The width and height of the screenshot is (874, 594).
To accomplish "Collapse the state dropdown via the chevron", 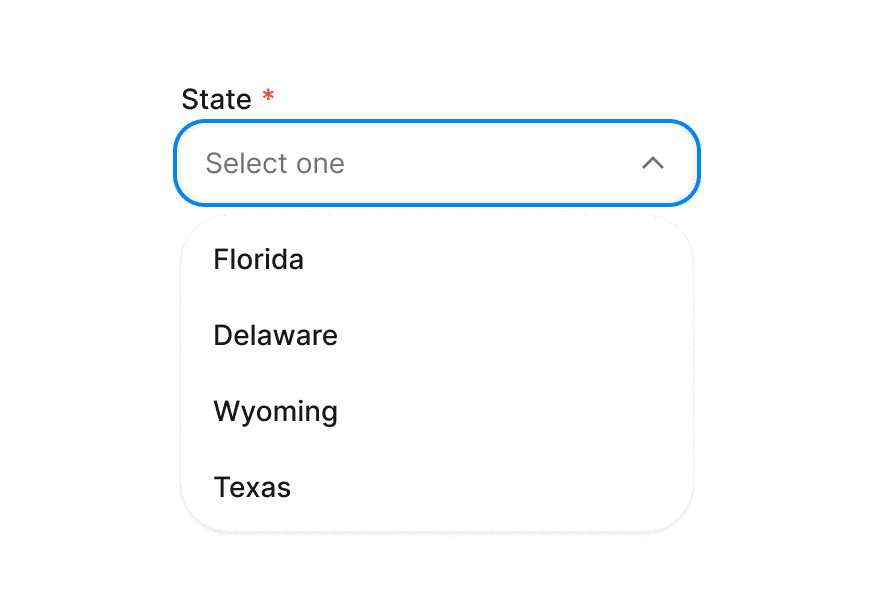I will pyautogui.click(x=653, y=163).
